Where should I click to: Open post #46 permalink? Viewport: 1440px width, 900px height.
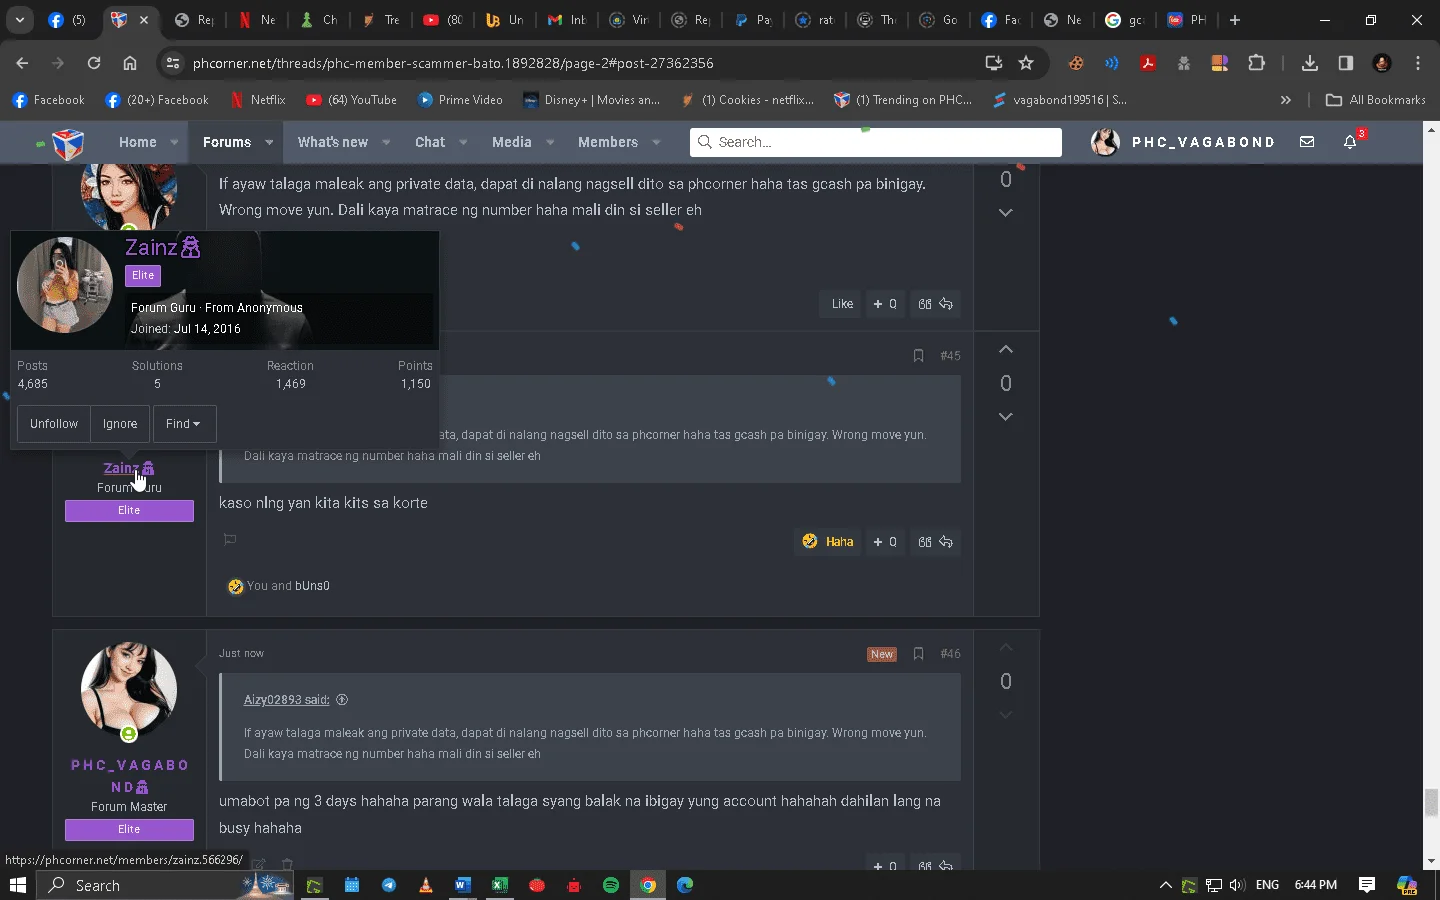[950, 654]
